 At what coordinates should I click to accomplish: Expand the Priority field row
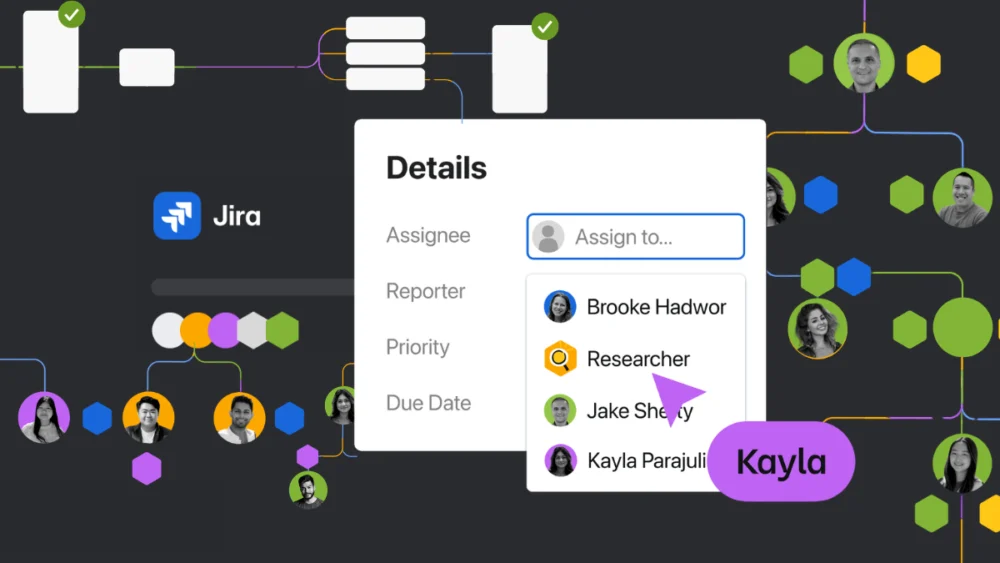click(418, 347)
